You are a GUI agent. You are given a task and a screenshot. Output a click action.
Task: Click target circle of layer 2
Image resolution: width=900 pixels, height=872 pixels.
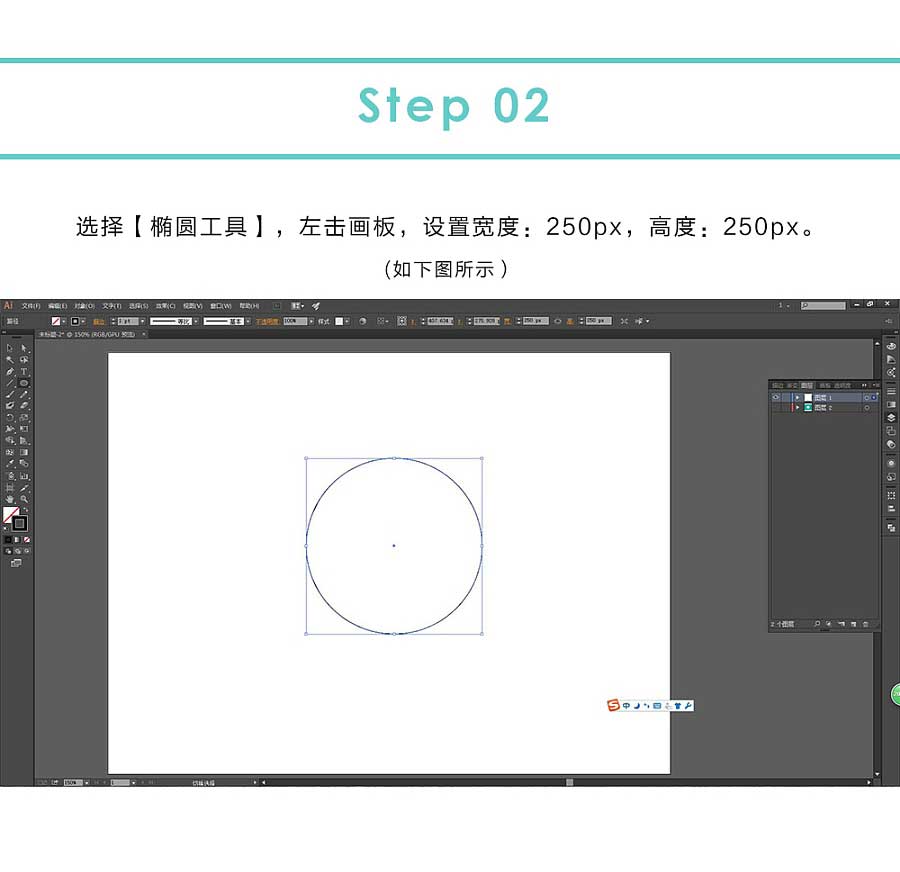[867, 408]
